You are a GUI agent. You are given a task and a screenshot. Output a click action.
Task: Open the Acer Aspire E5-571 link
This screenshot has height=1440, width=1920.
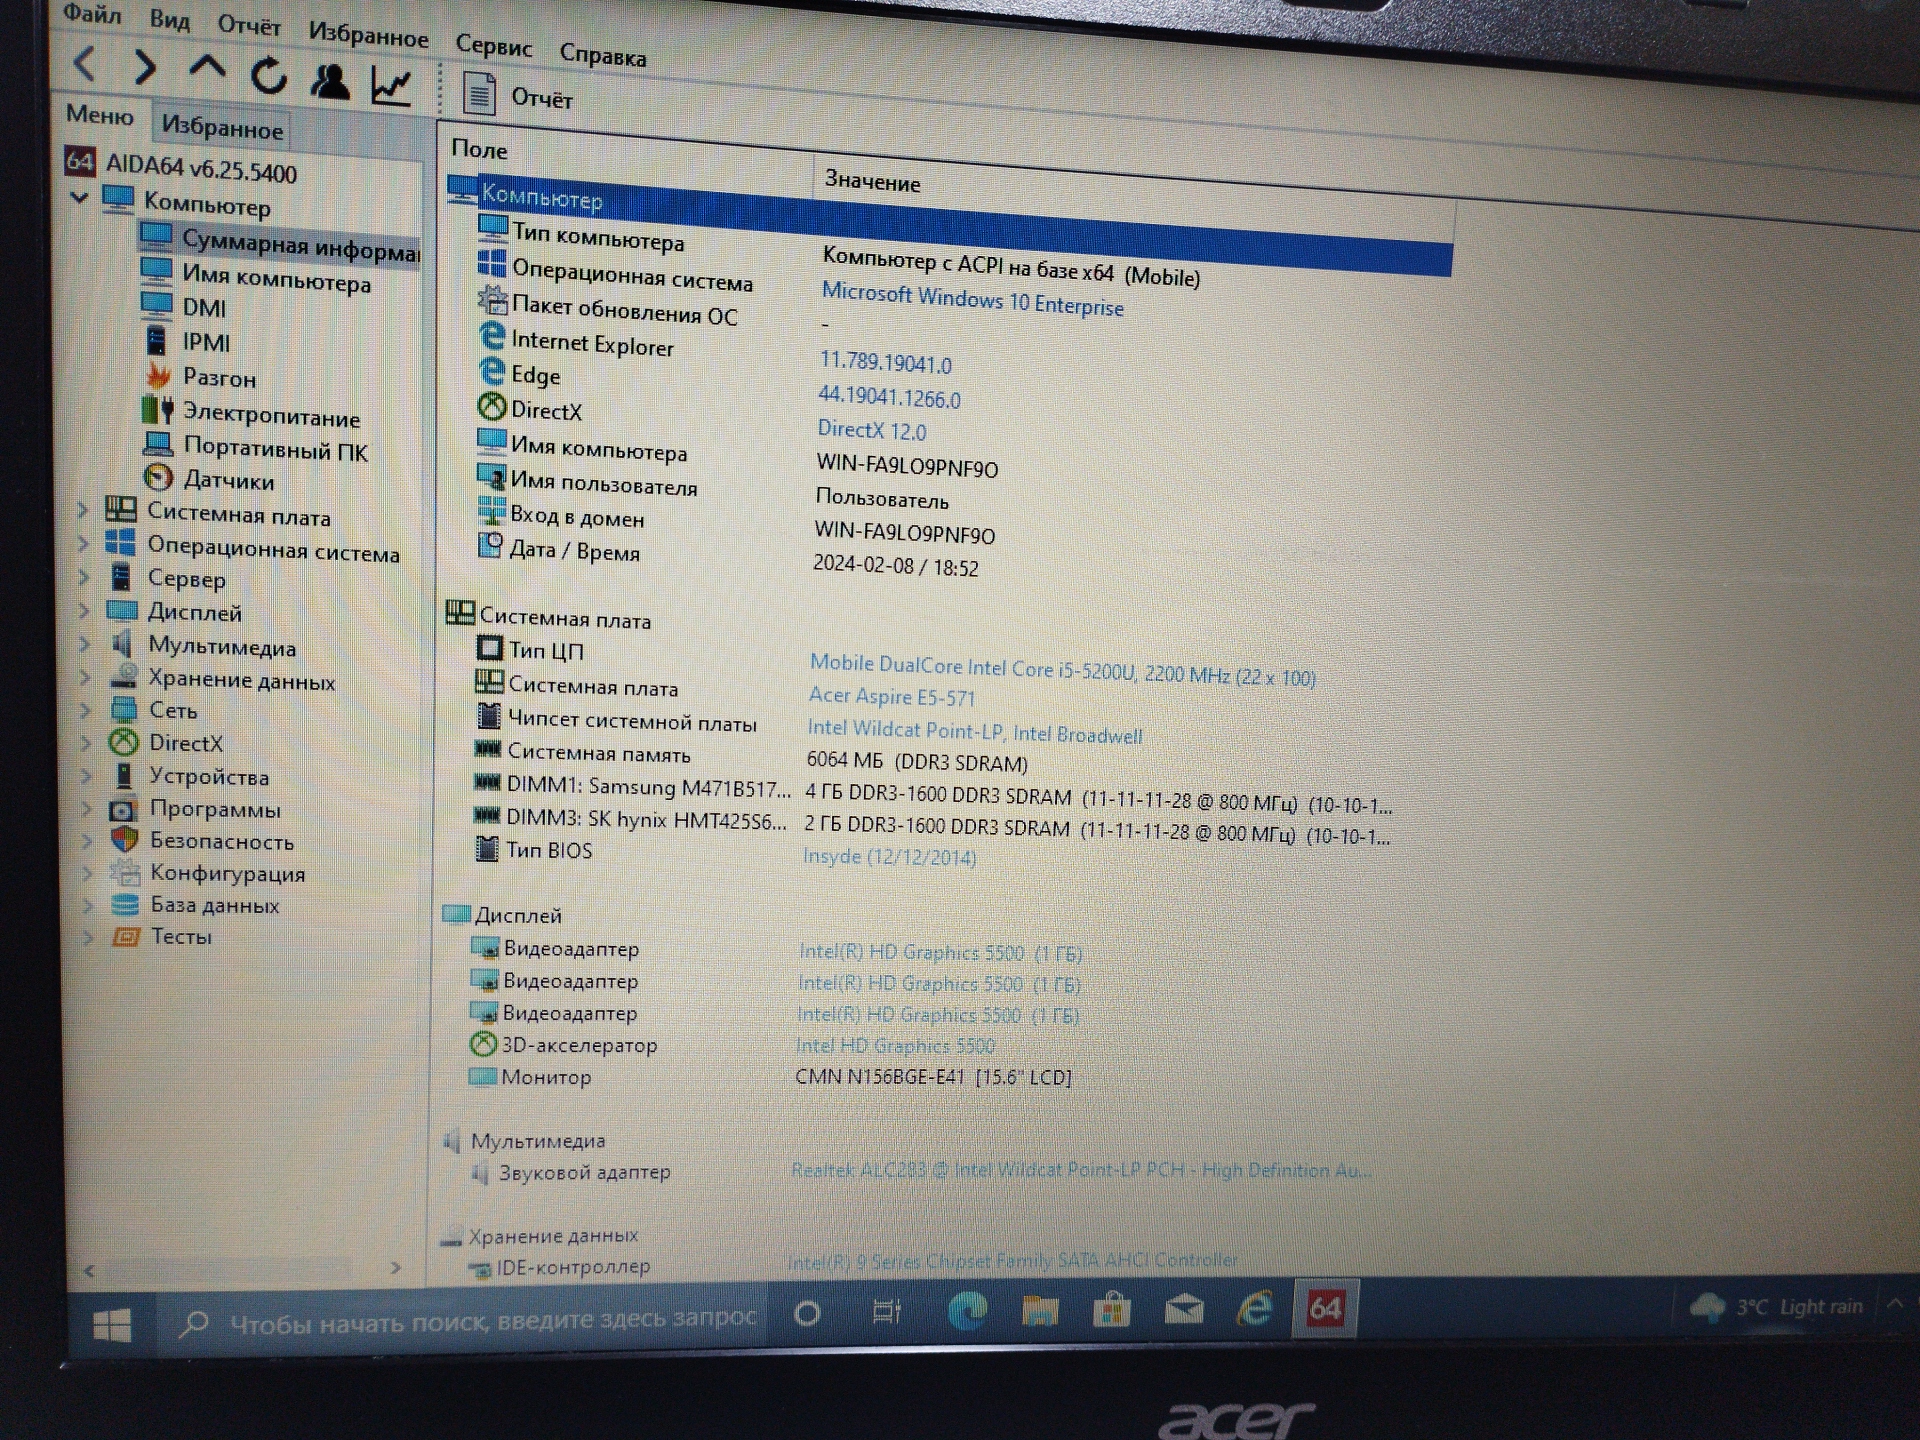[x=891, y=696]
